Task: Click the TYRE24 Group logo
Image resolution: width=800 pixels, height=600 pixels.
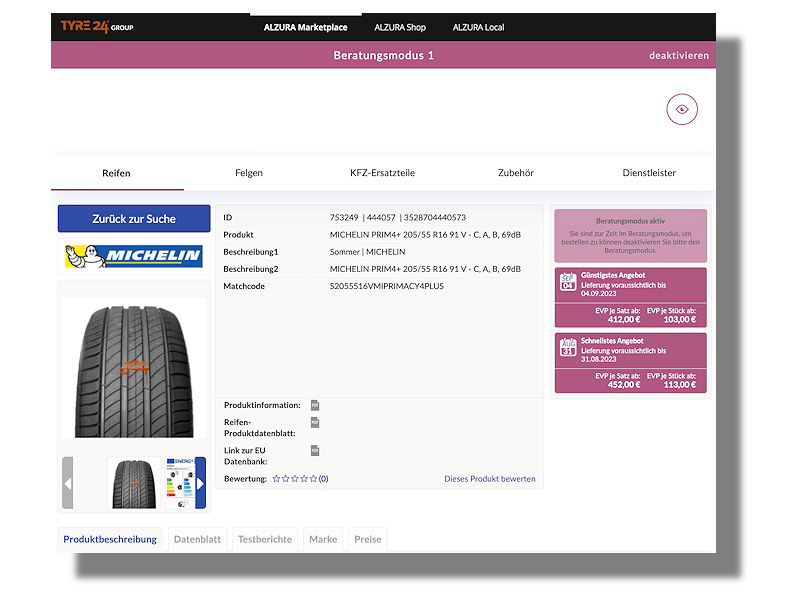Action: click(x=97, y=27)
